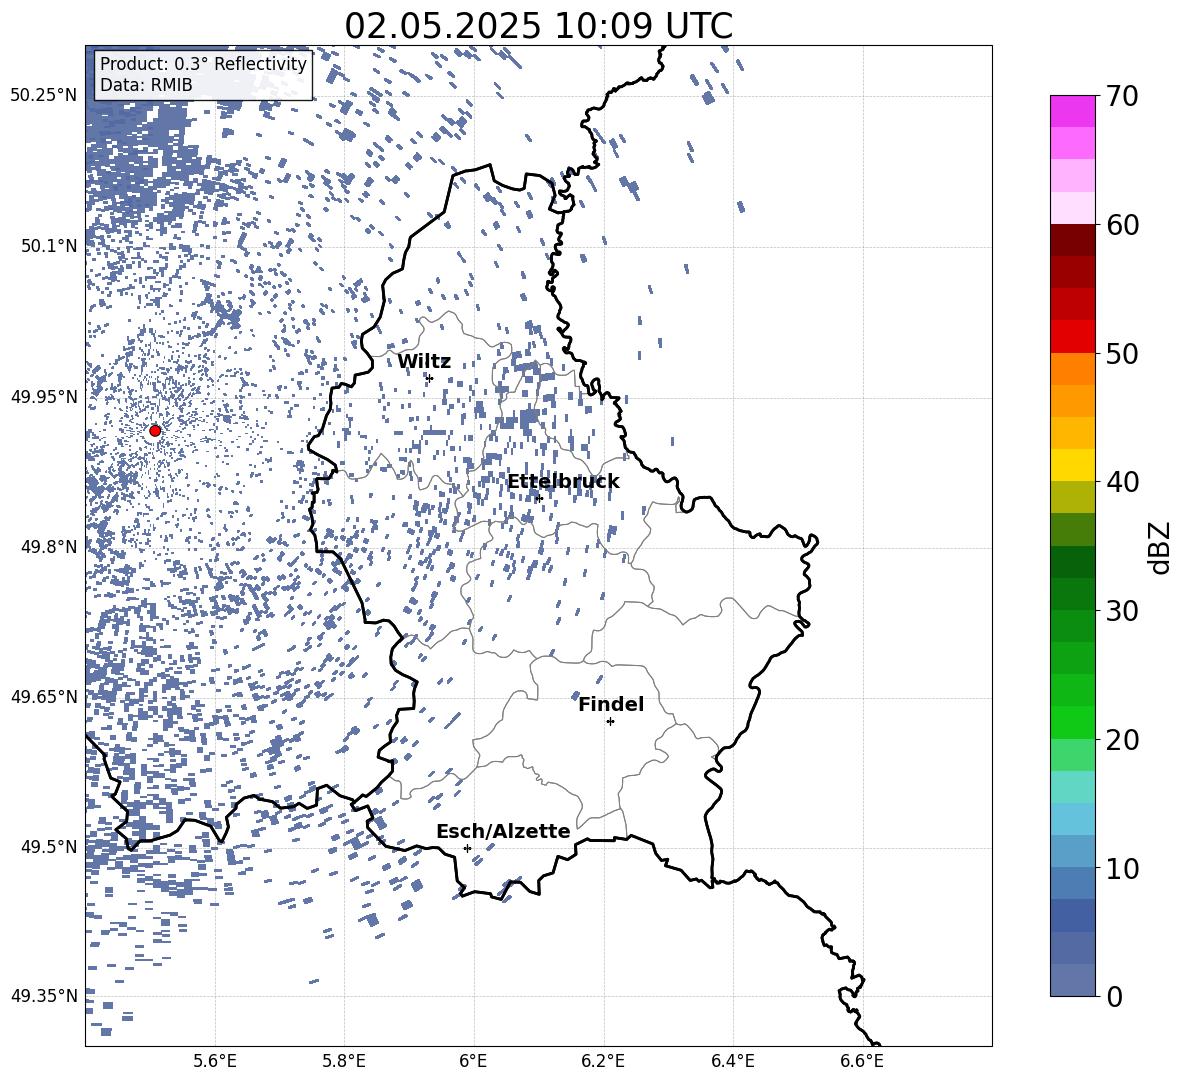Click the Wiltz station cross marker
The height and width of the screenshot is (1081, 1184).
430,378
